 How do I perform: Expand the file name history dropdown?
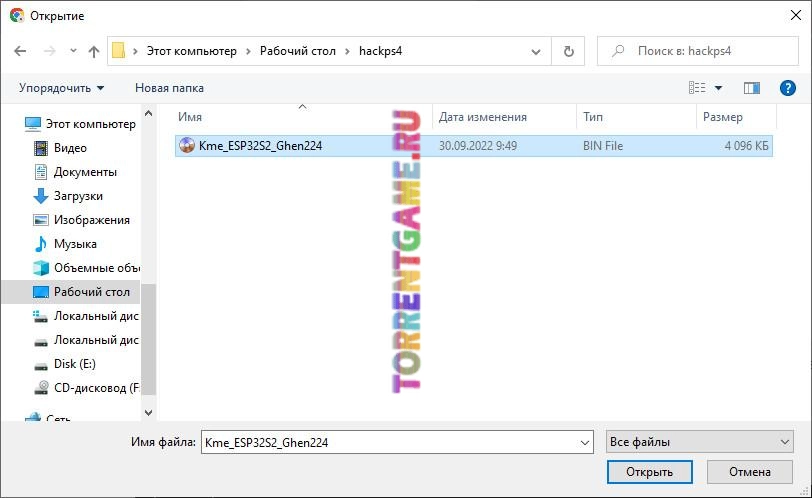(x=585, y=441)
